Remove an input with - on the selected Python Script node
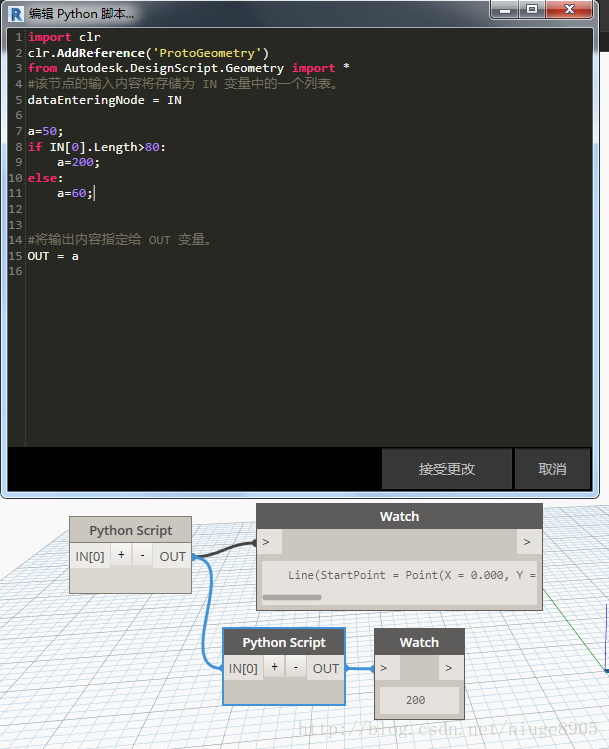This screenshot has width=609, height=749. [x=295, y=668]
